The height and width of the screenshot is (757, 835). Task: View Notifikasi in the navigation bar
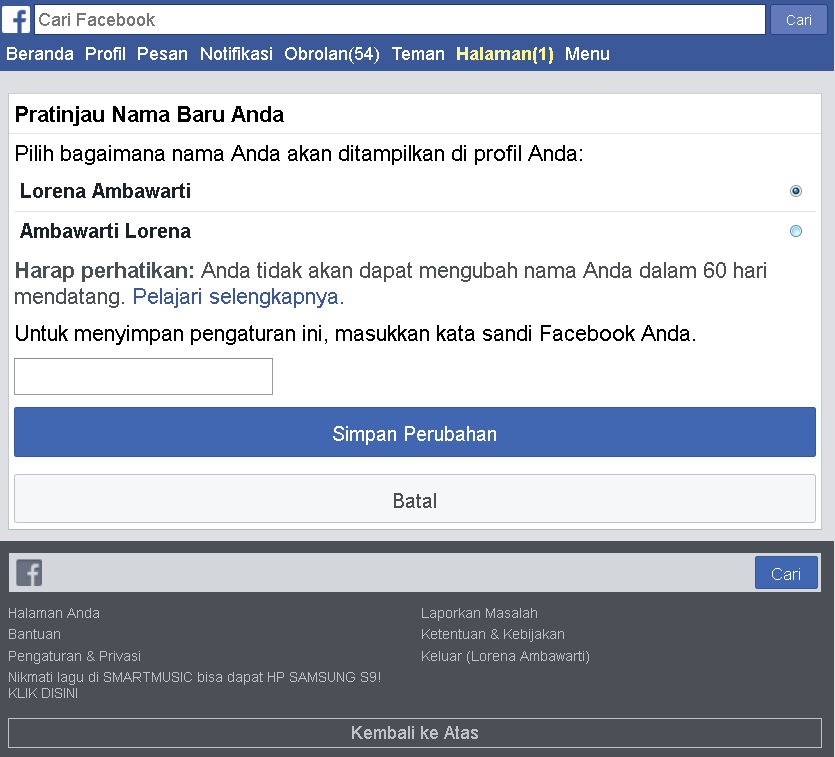pyautogui.click(x=236, y=54)
